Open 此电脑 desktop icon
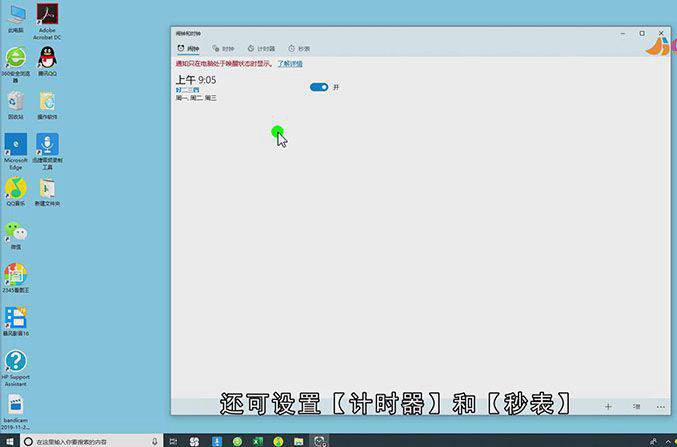Screen dimensions: 677x447 16,19
